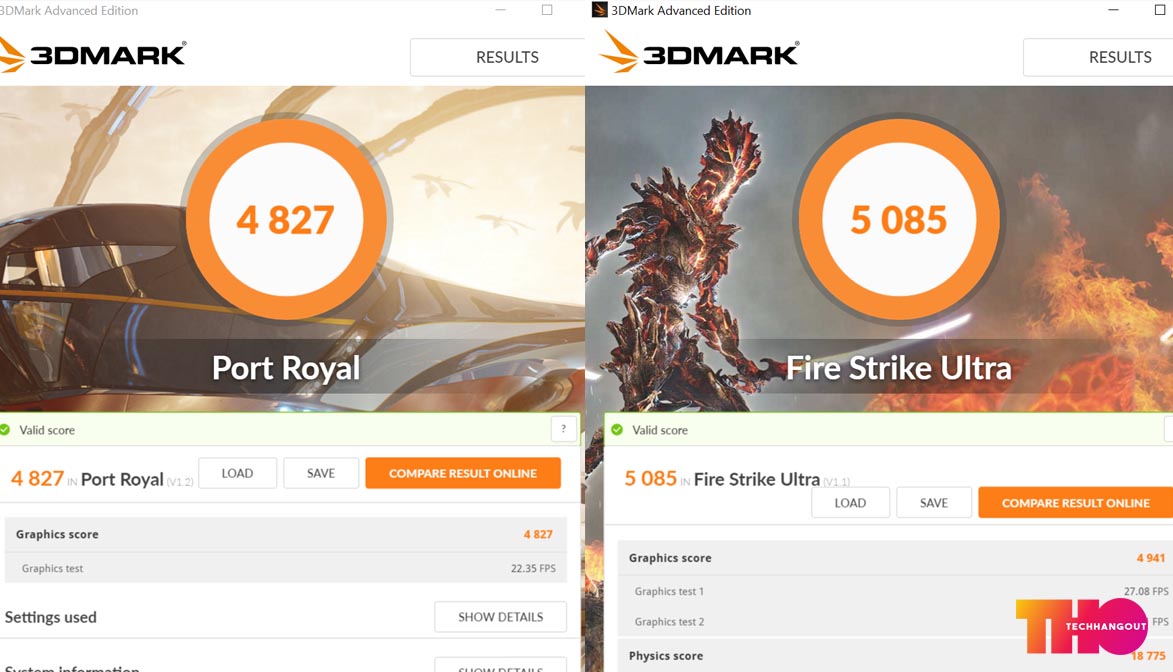The height and width of the screenshot is (672, 1173).
Task: Open the question mark help for Port Royal
Action: (x=563, y=429)
